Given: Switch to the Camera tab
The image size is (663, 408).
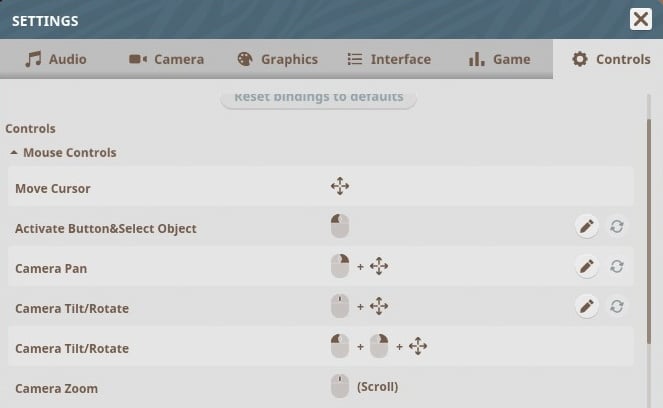Looking at the screenshot, I should [x=166, y=59].
